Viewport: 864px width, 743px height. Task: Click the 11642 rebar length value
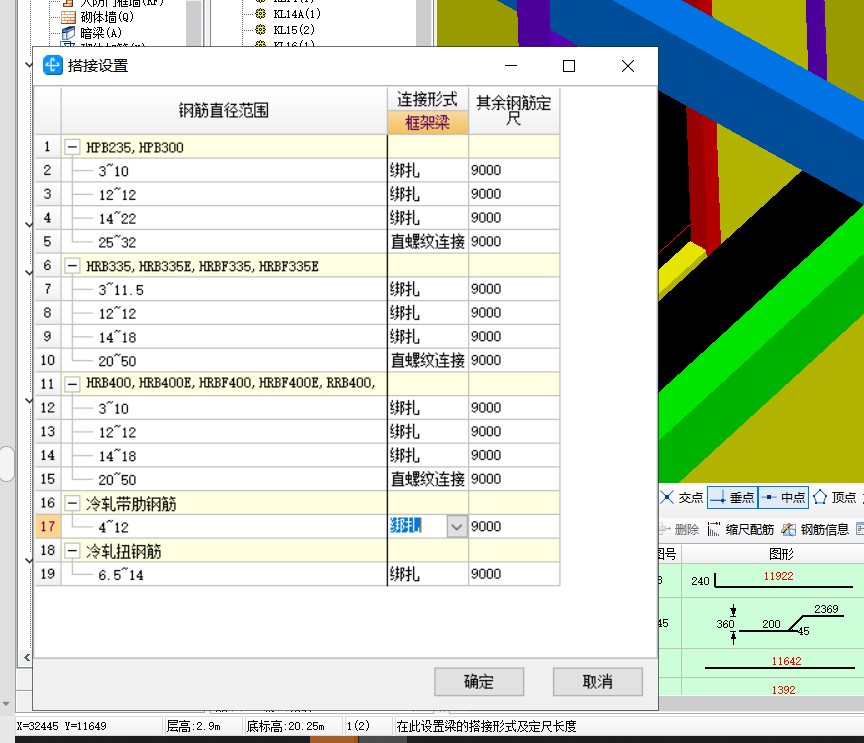(x=786, y=661)
